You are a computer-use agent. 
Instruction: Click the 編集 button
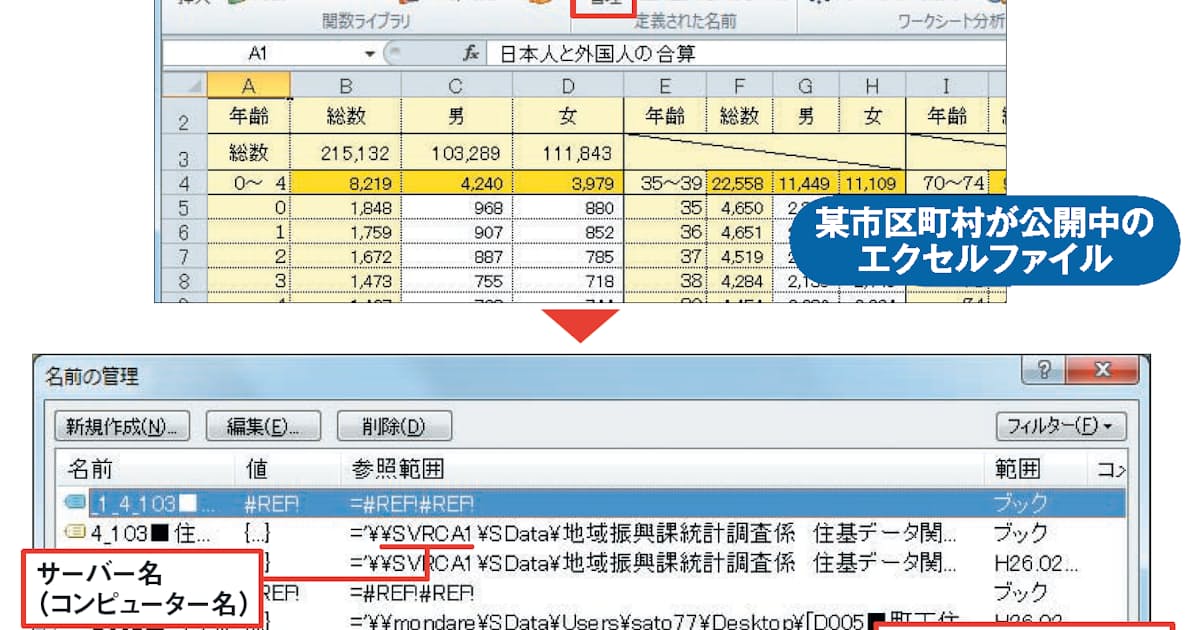(x=264, y=427)
